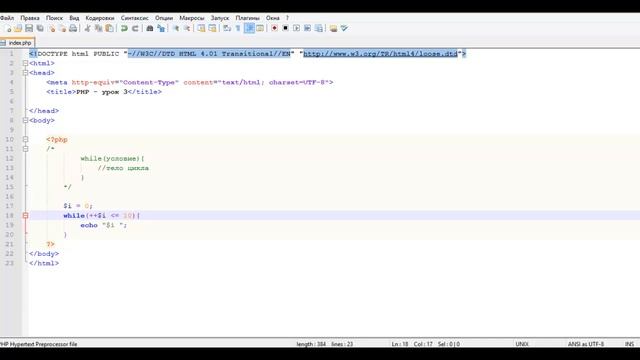
Task: Open the Запуск menu
Action: [x=220, y=18]
